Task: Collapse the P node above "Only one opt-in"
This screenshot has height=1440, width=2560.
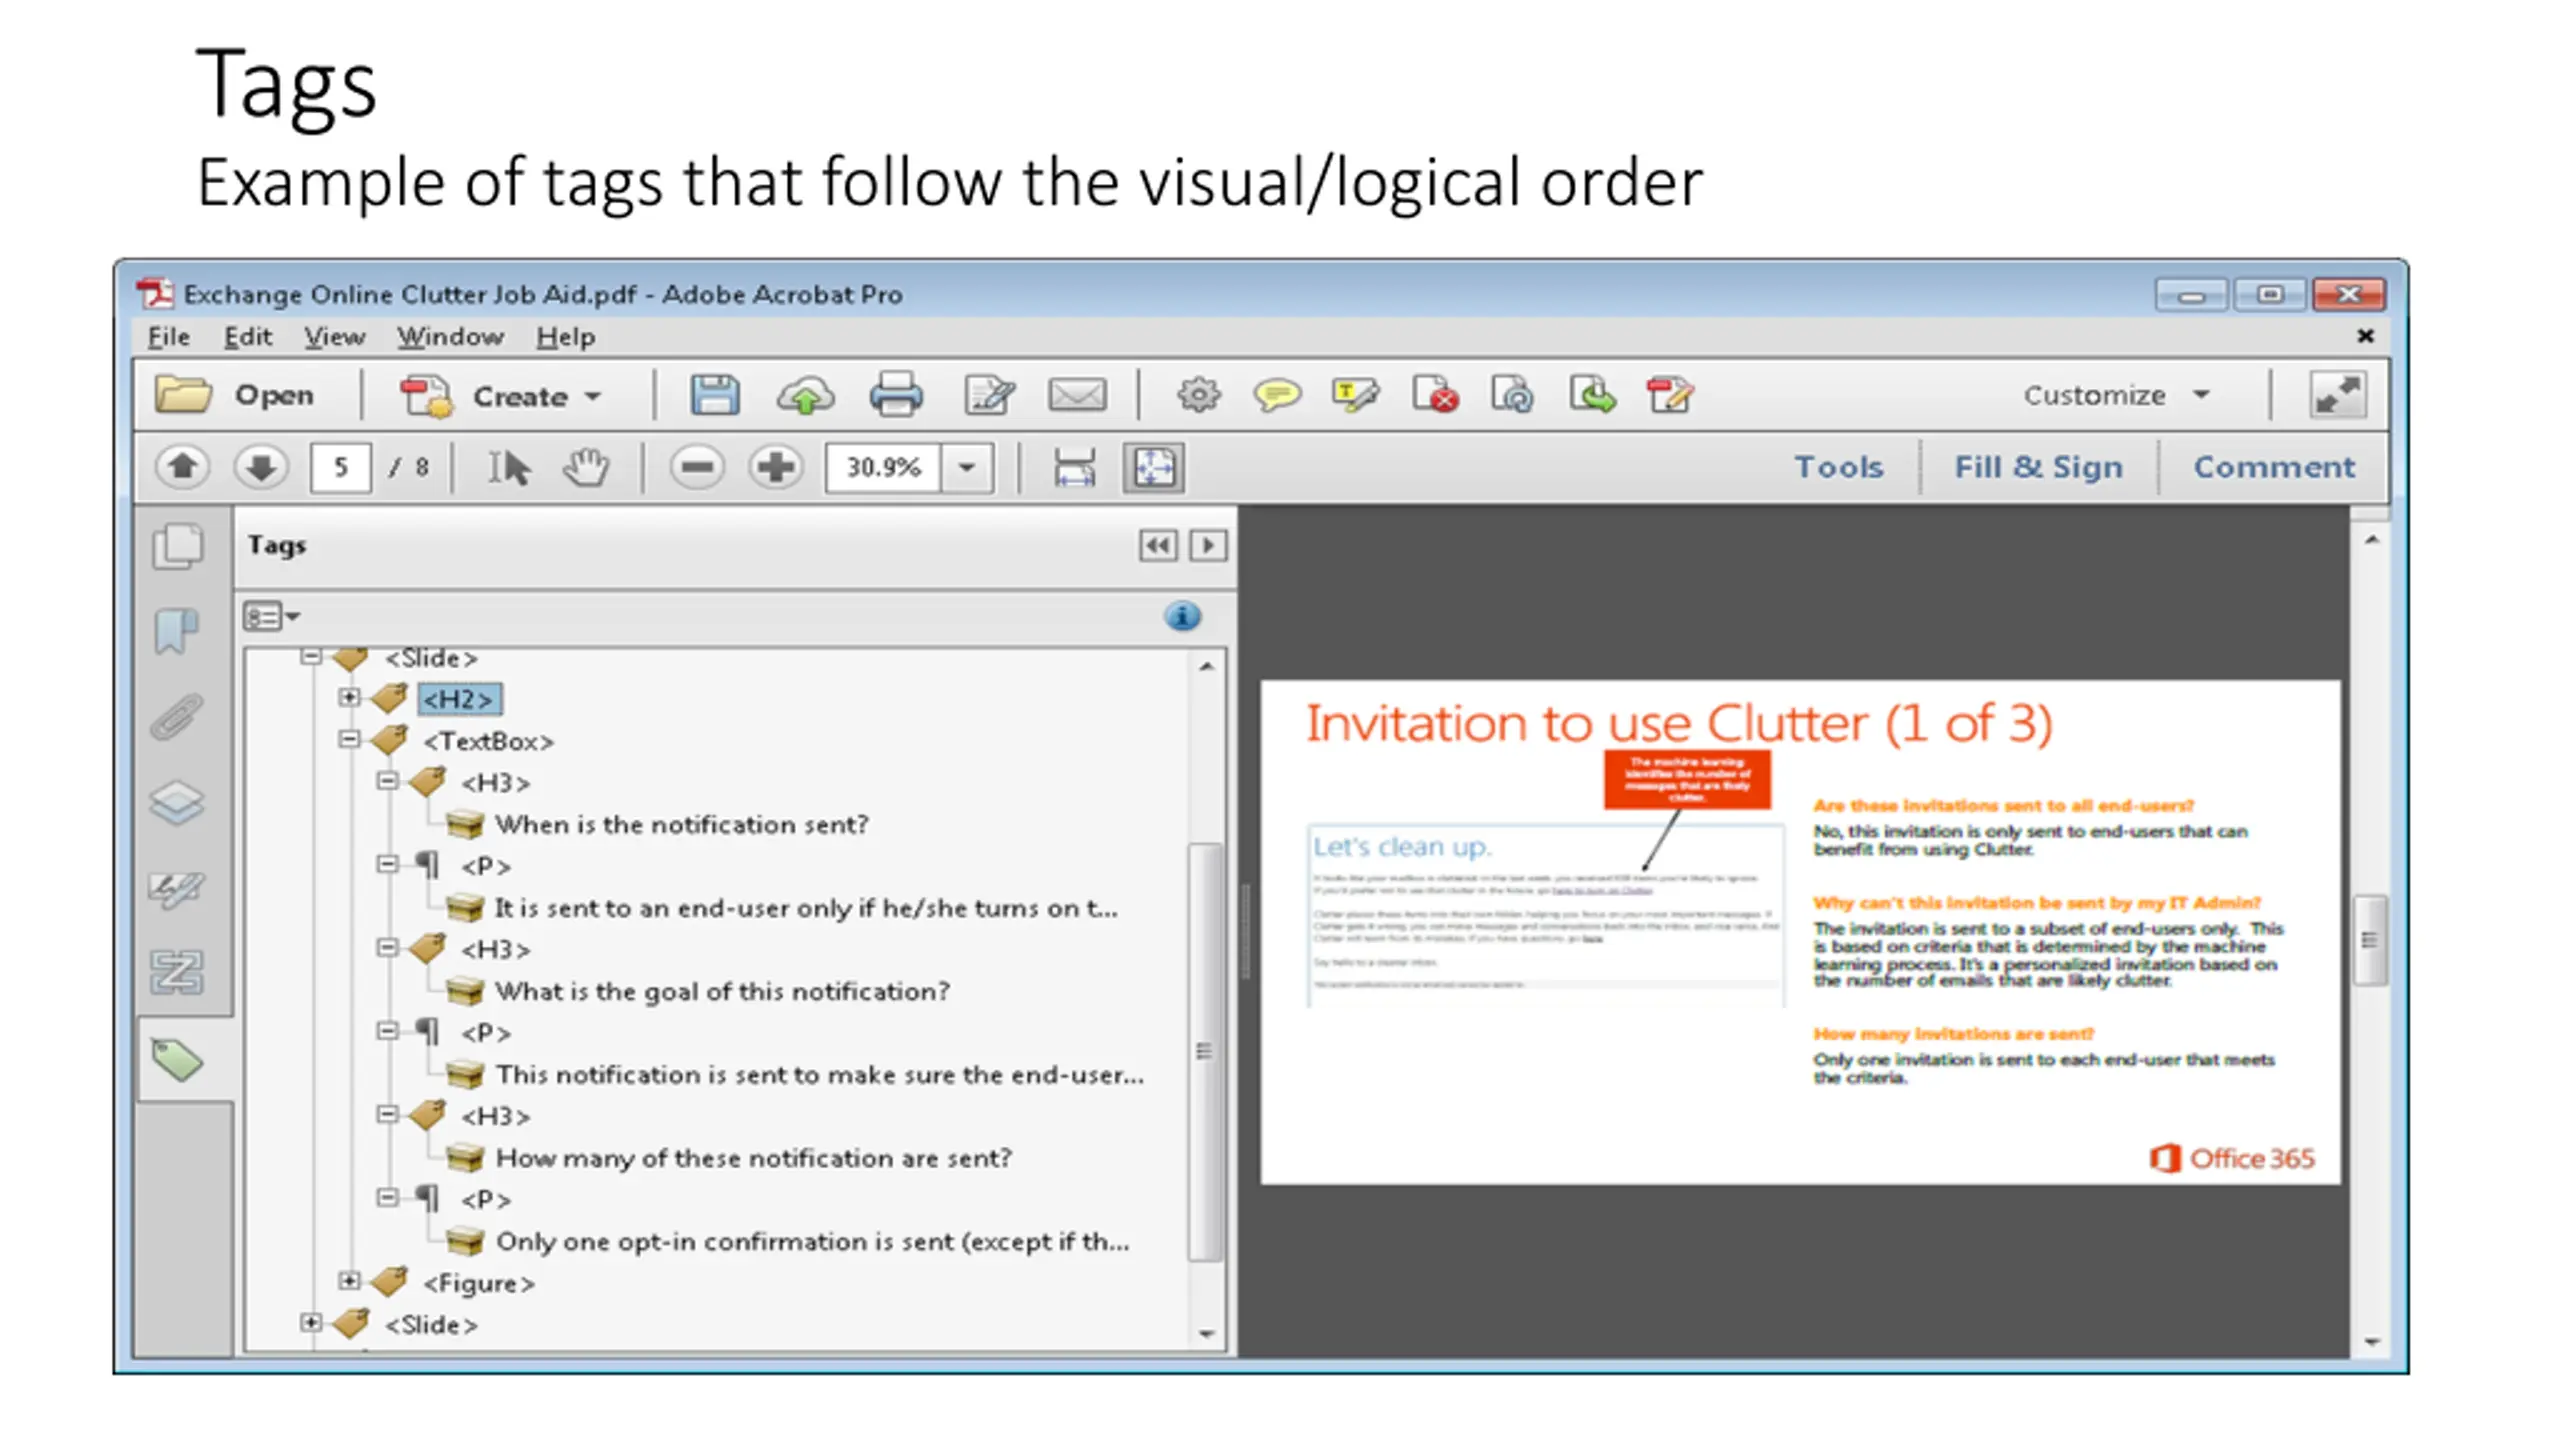Action: pyautogui.click(x=387, y=1197)
